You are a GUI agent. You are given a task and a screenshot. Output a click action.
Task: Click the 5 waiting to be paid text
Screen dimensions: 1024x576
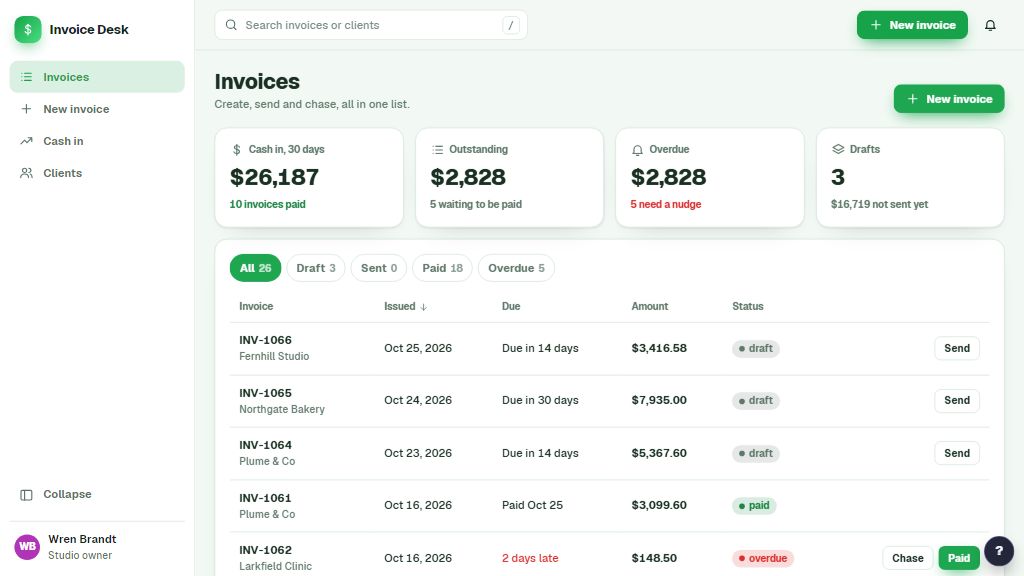click(475, 204)
